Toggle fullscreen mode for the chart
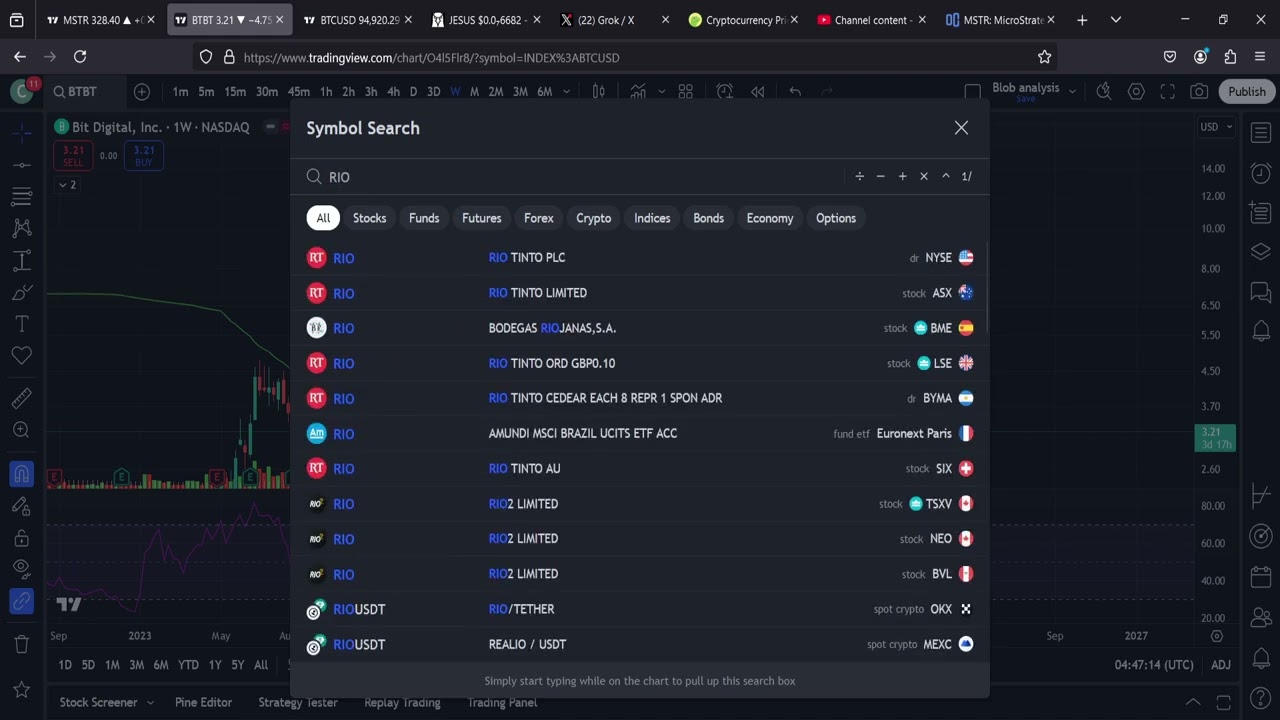The height and width of the screenshot is (720, 1280). click(1167, 92)
